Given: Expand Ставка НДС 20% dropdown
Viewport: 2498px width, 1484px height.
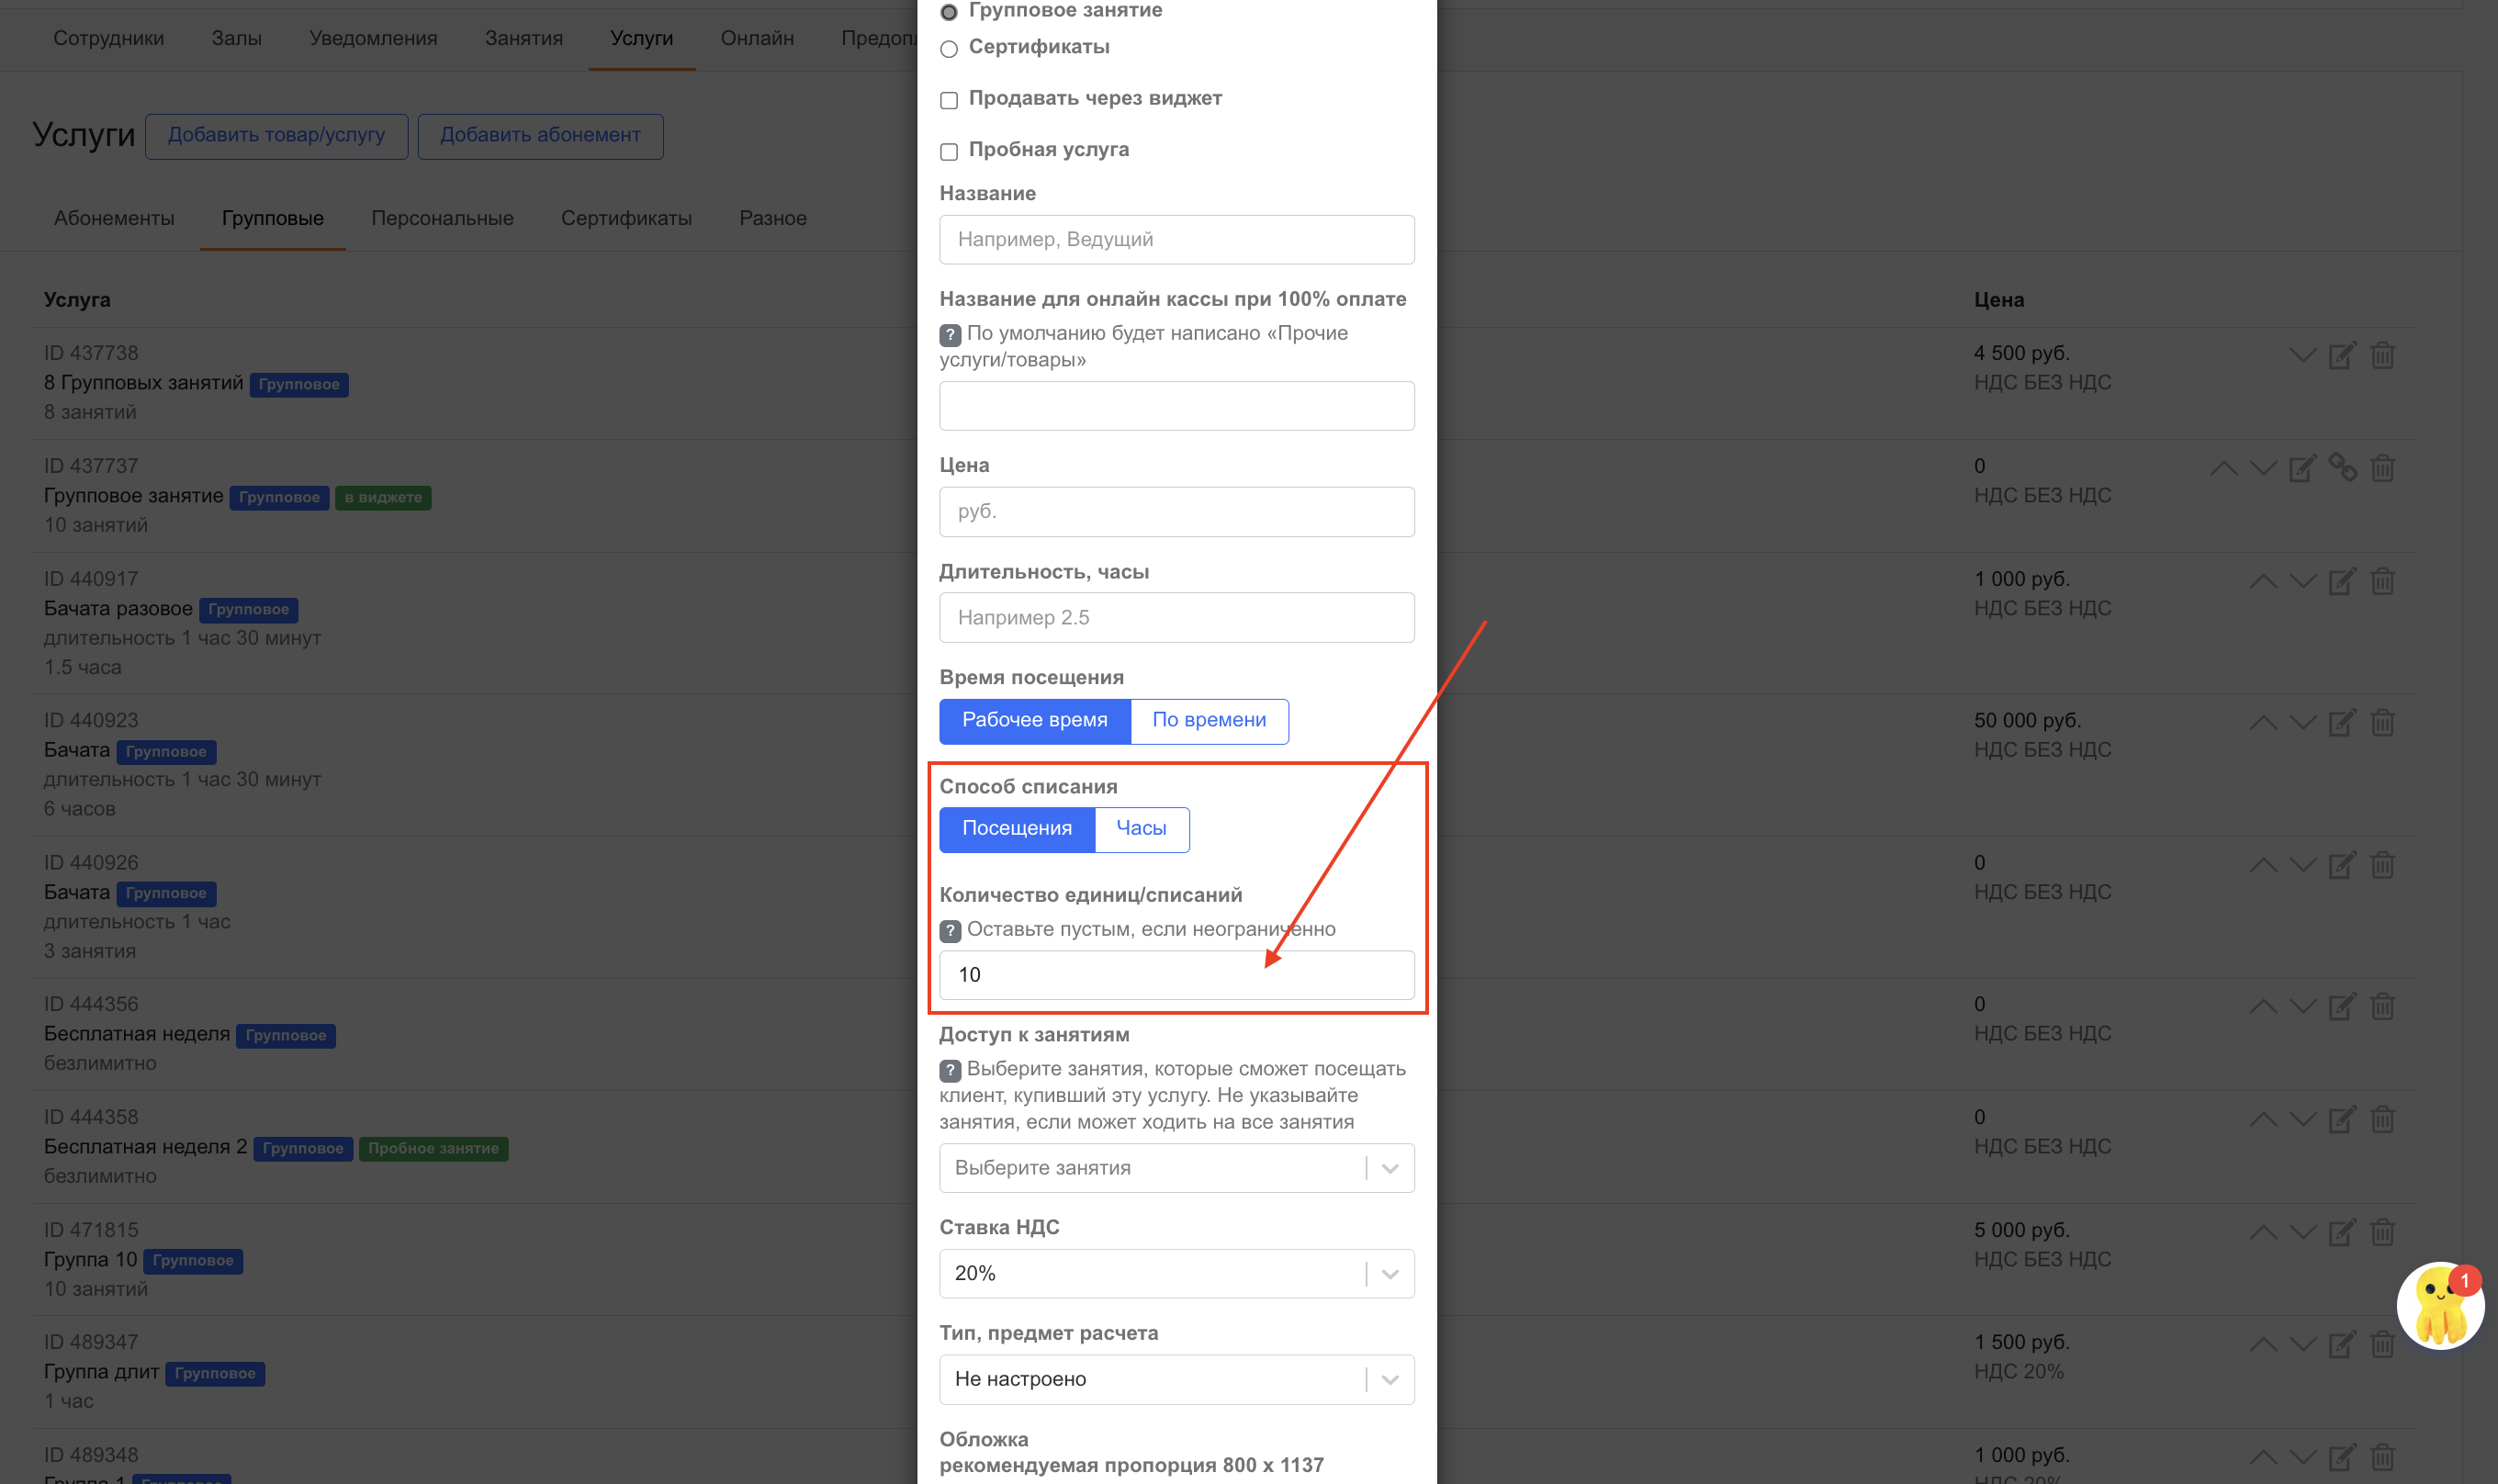Looking at the screenshot, I should point(1176,1273).
